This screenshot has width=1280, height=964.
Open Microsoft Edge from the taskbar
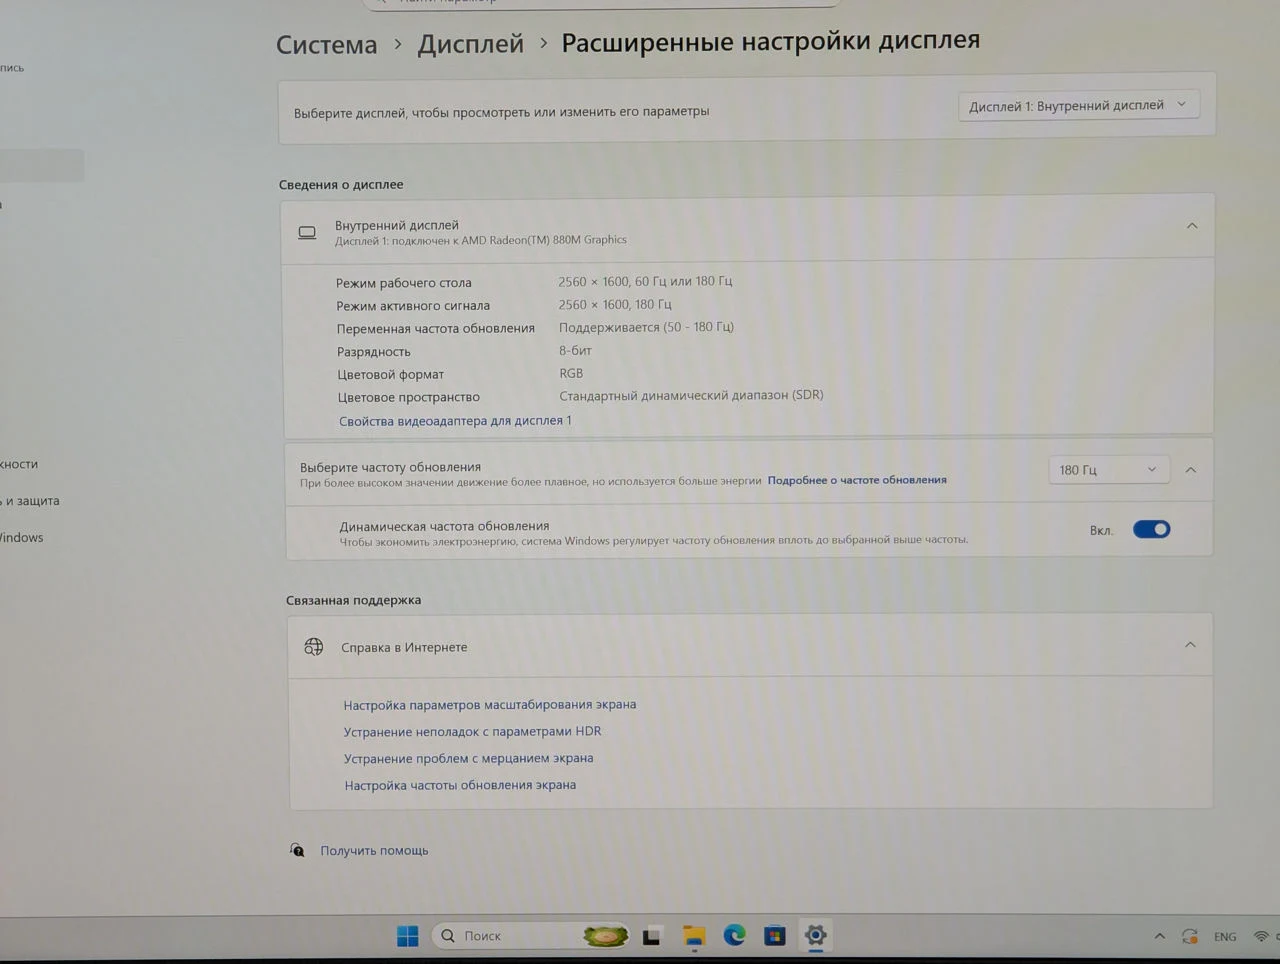coord(735,935)
